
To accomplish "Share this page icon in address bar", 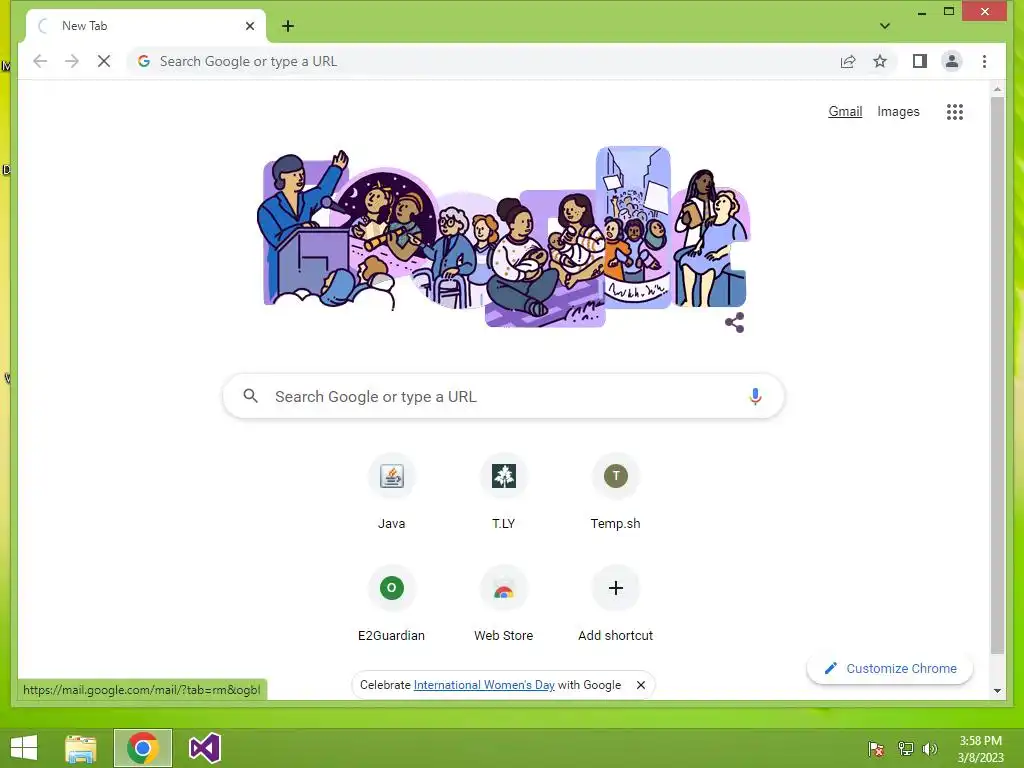I will coord(848,61).
